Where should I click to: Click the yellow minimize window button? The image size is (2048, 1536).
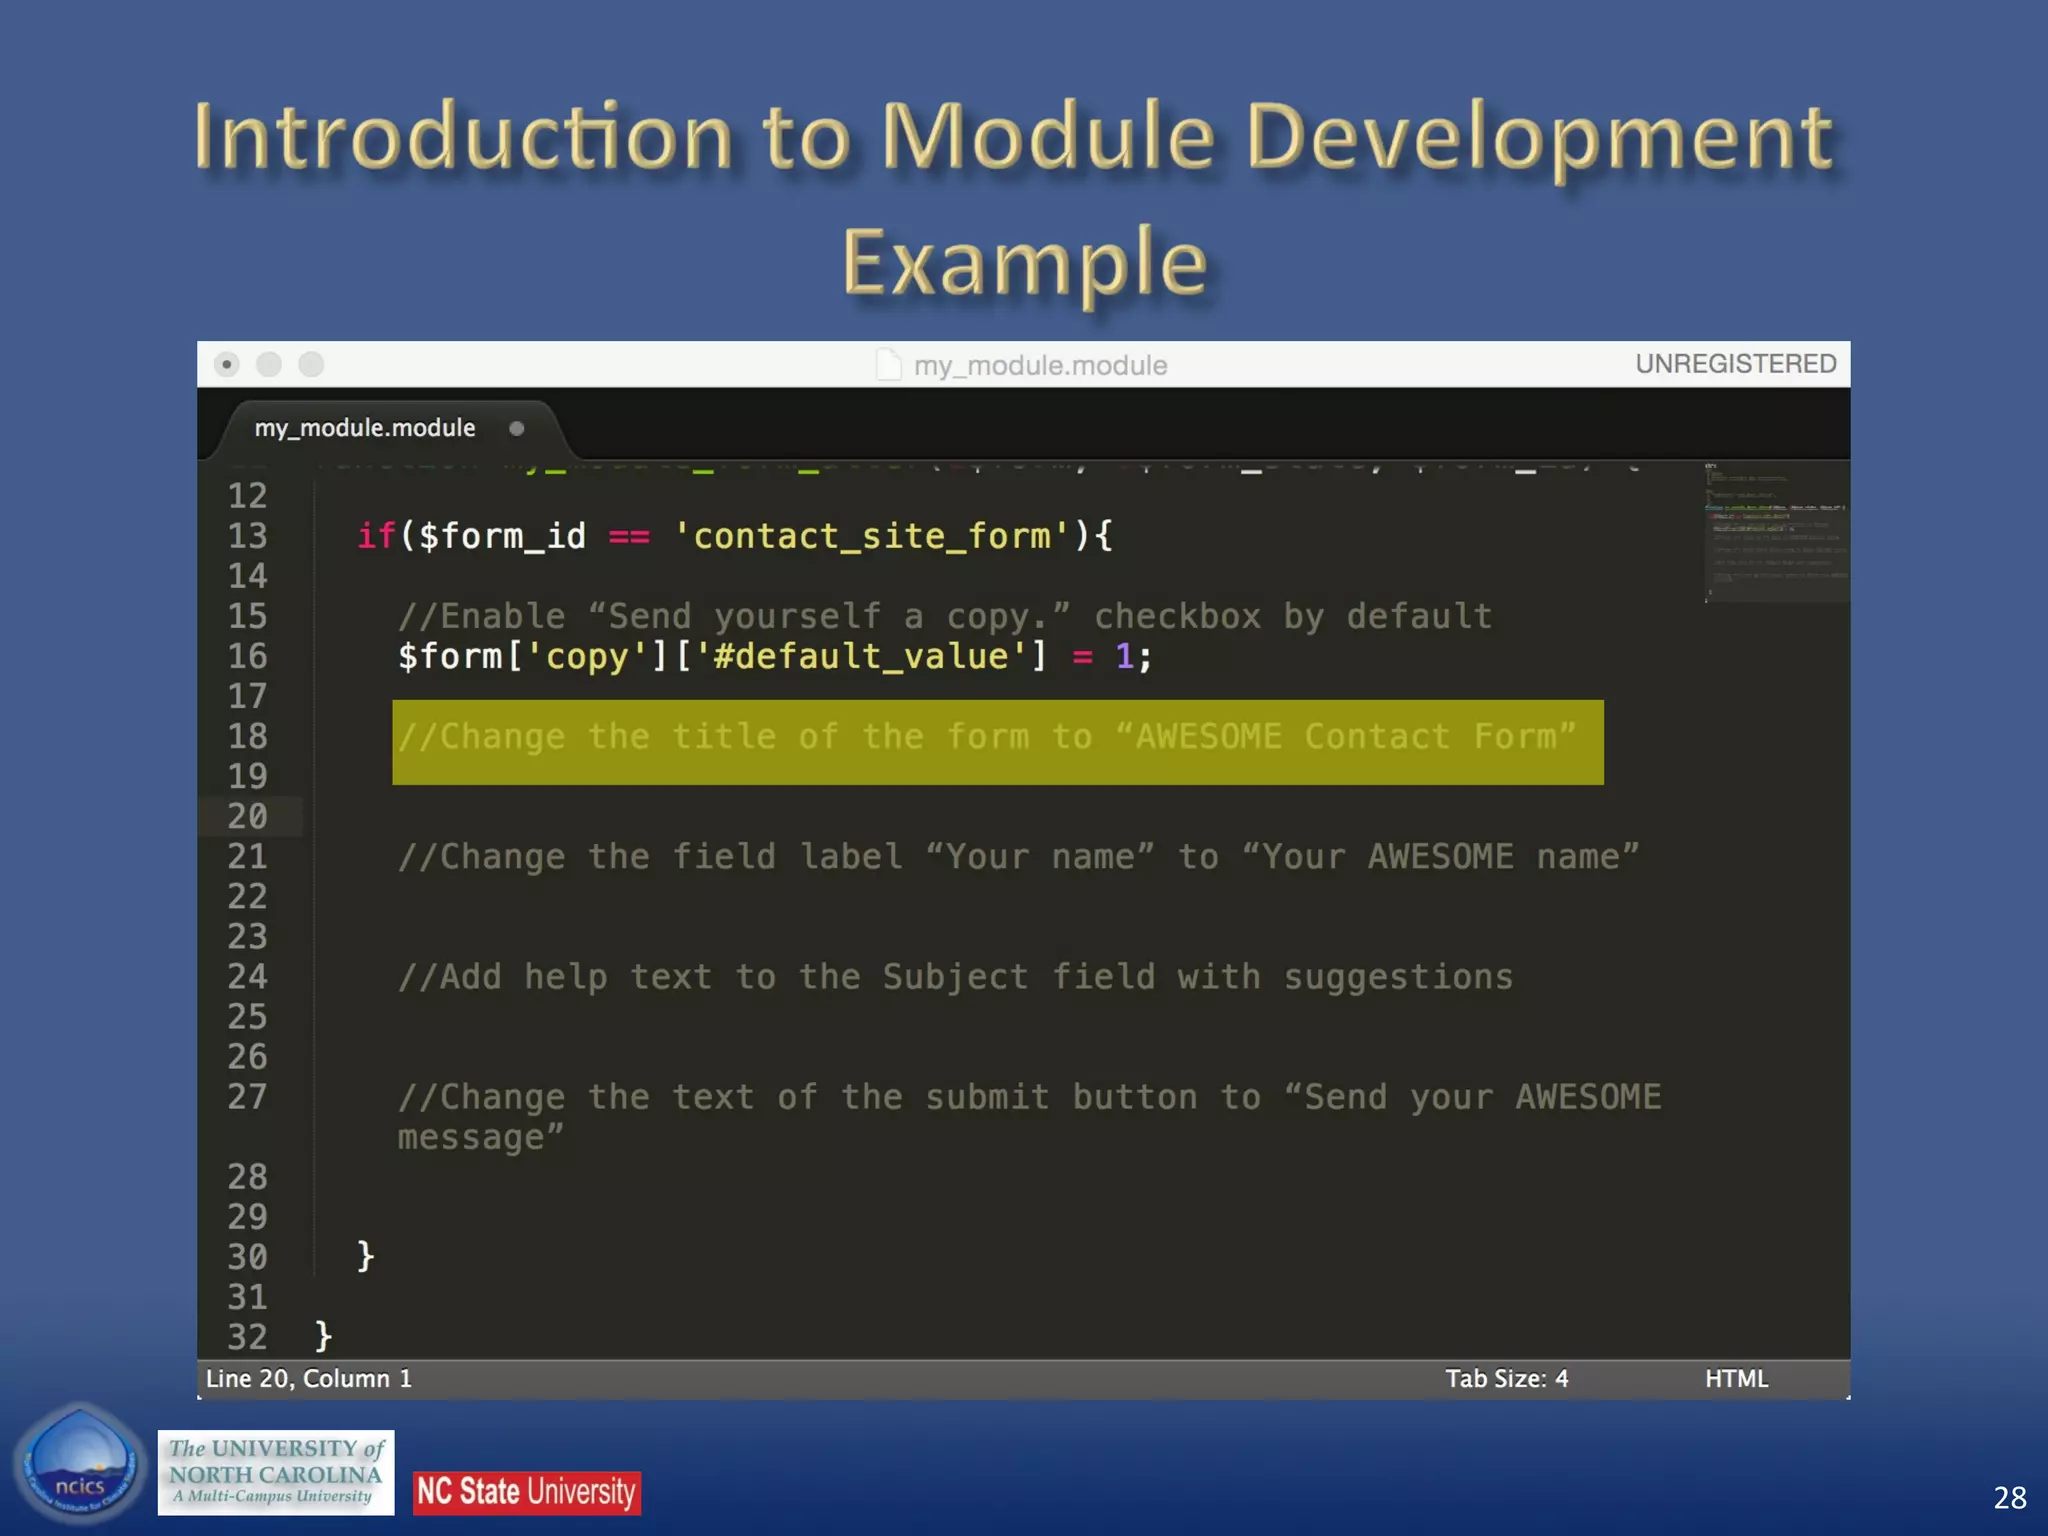(x=269, y=365)
